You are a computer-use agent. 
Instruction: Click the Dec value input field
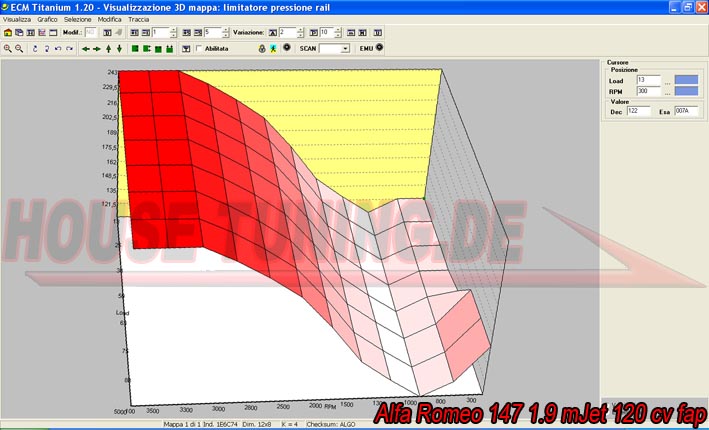[638, 111]
